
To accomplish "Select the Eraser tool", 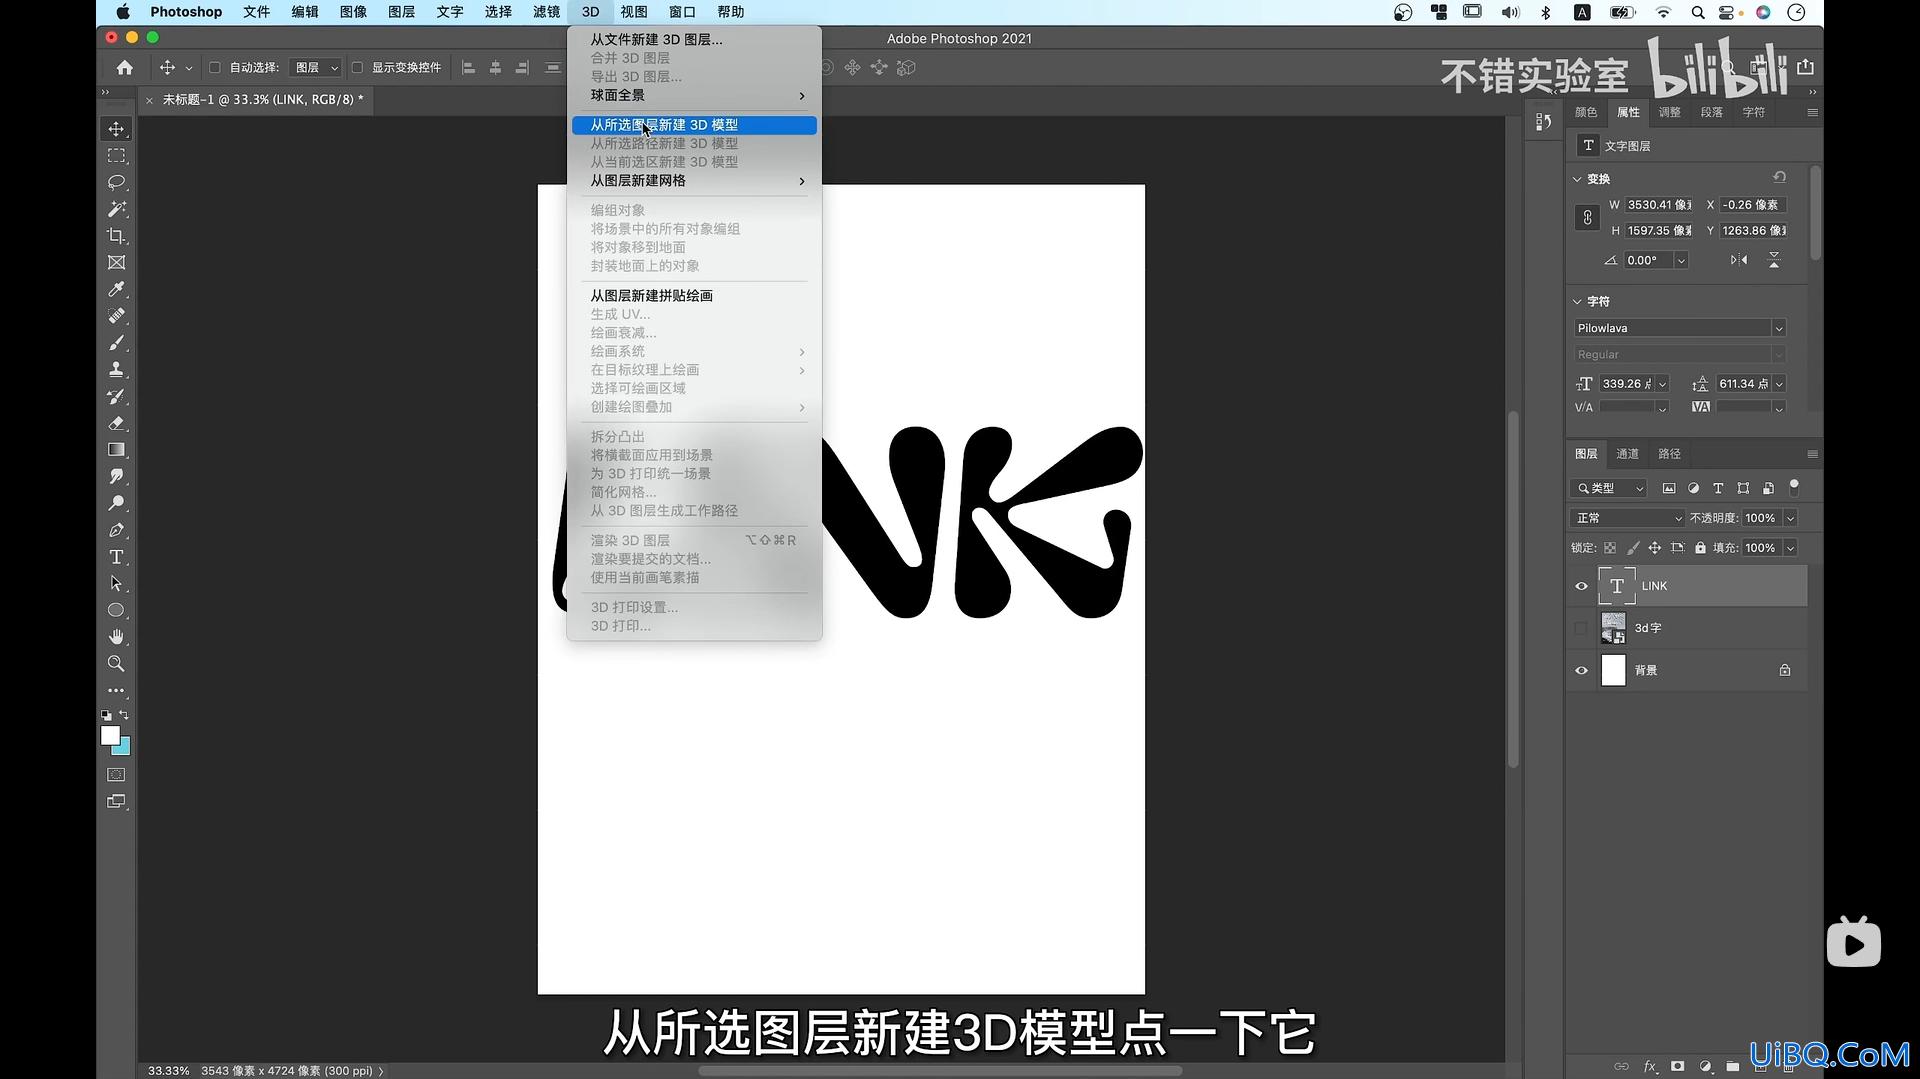I will point(116,423).
